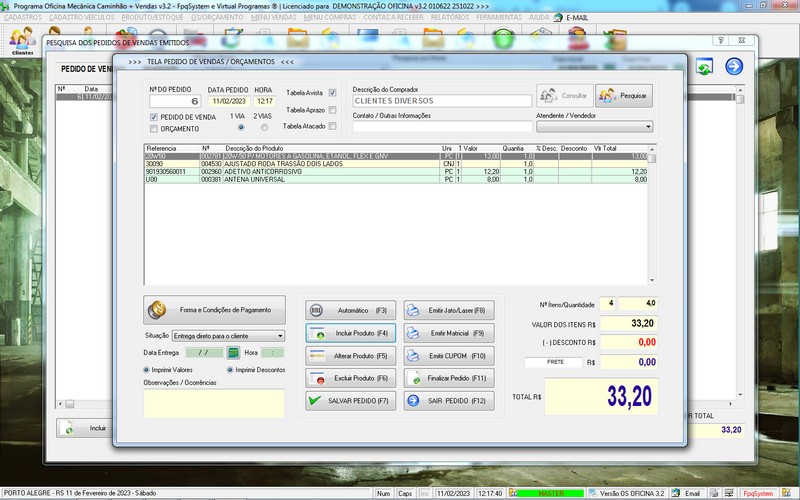Click Alterar Produto (F5) button

click(x=351, y=355)
